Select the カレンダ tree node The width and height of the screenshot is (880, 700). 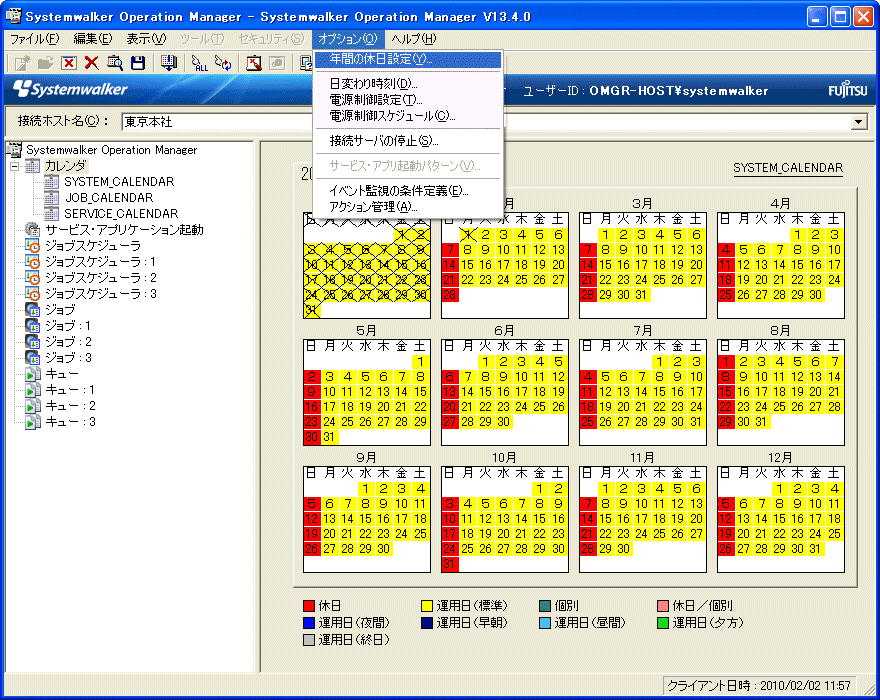point(65,166)
